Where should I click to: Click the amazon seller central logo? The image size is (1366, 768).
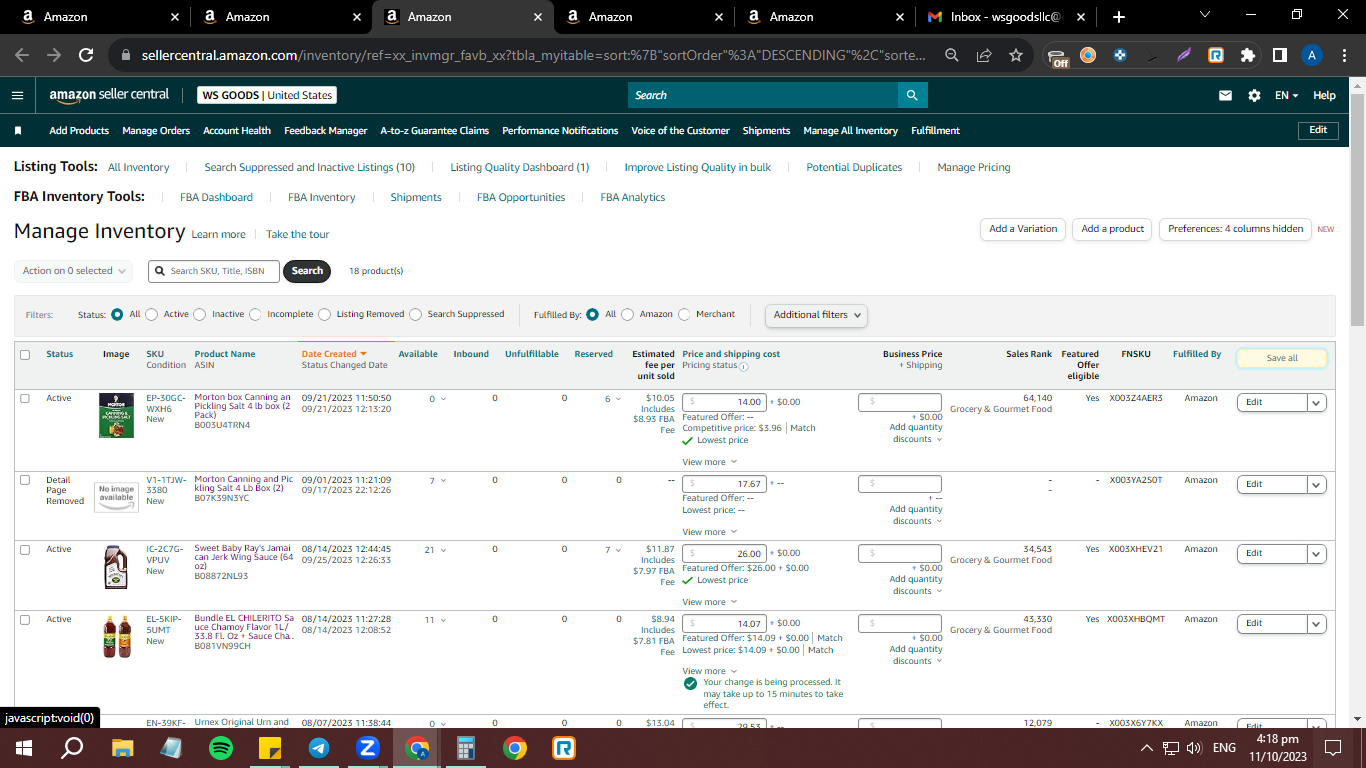point(109,95)
